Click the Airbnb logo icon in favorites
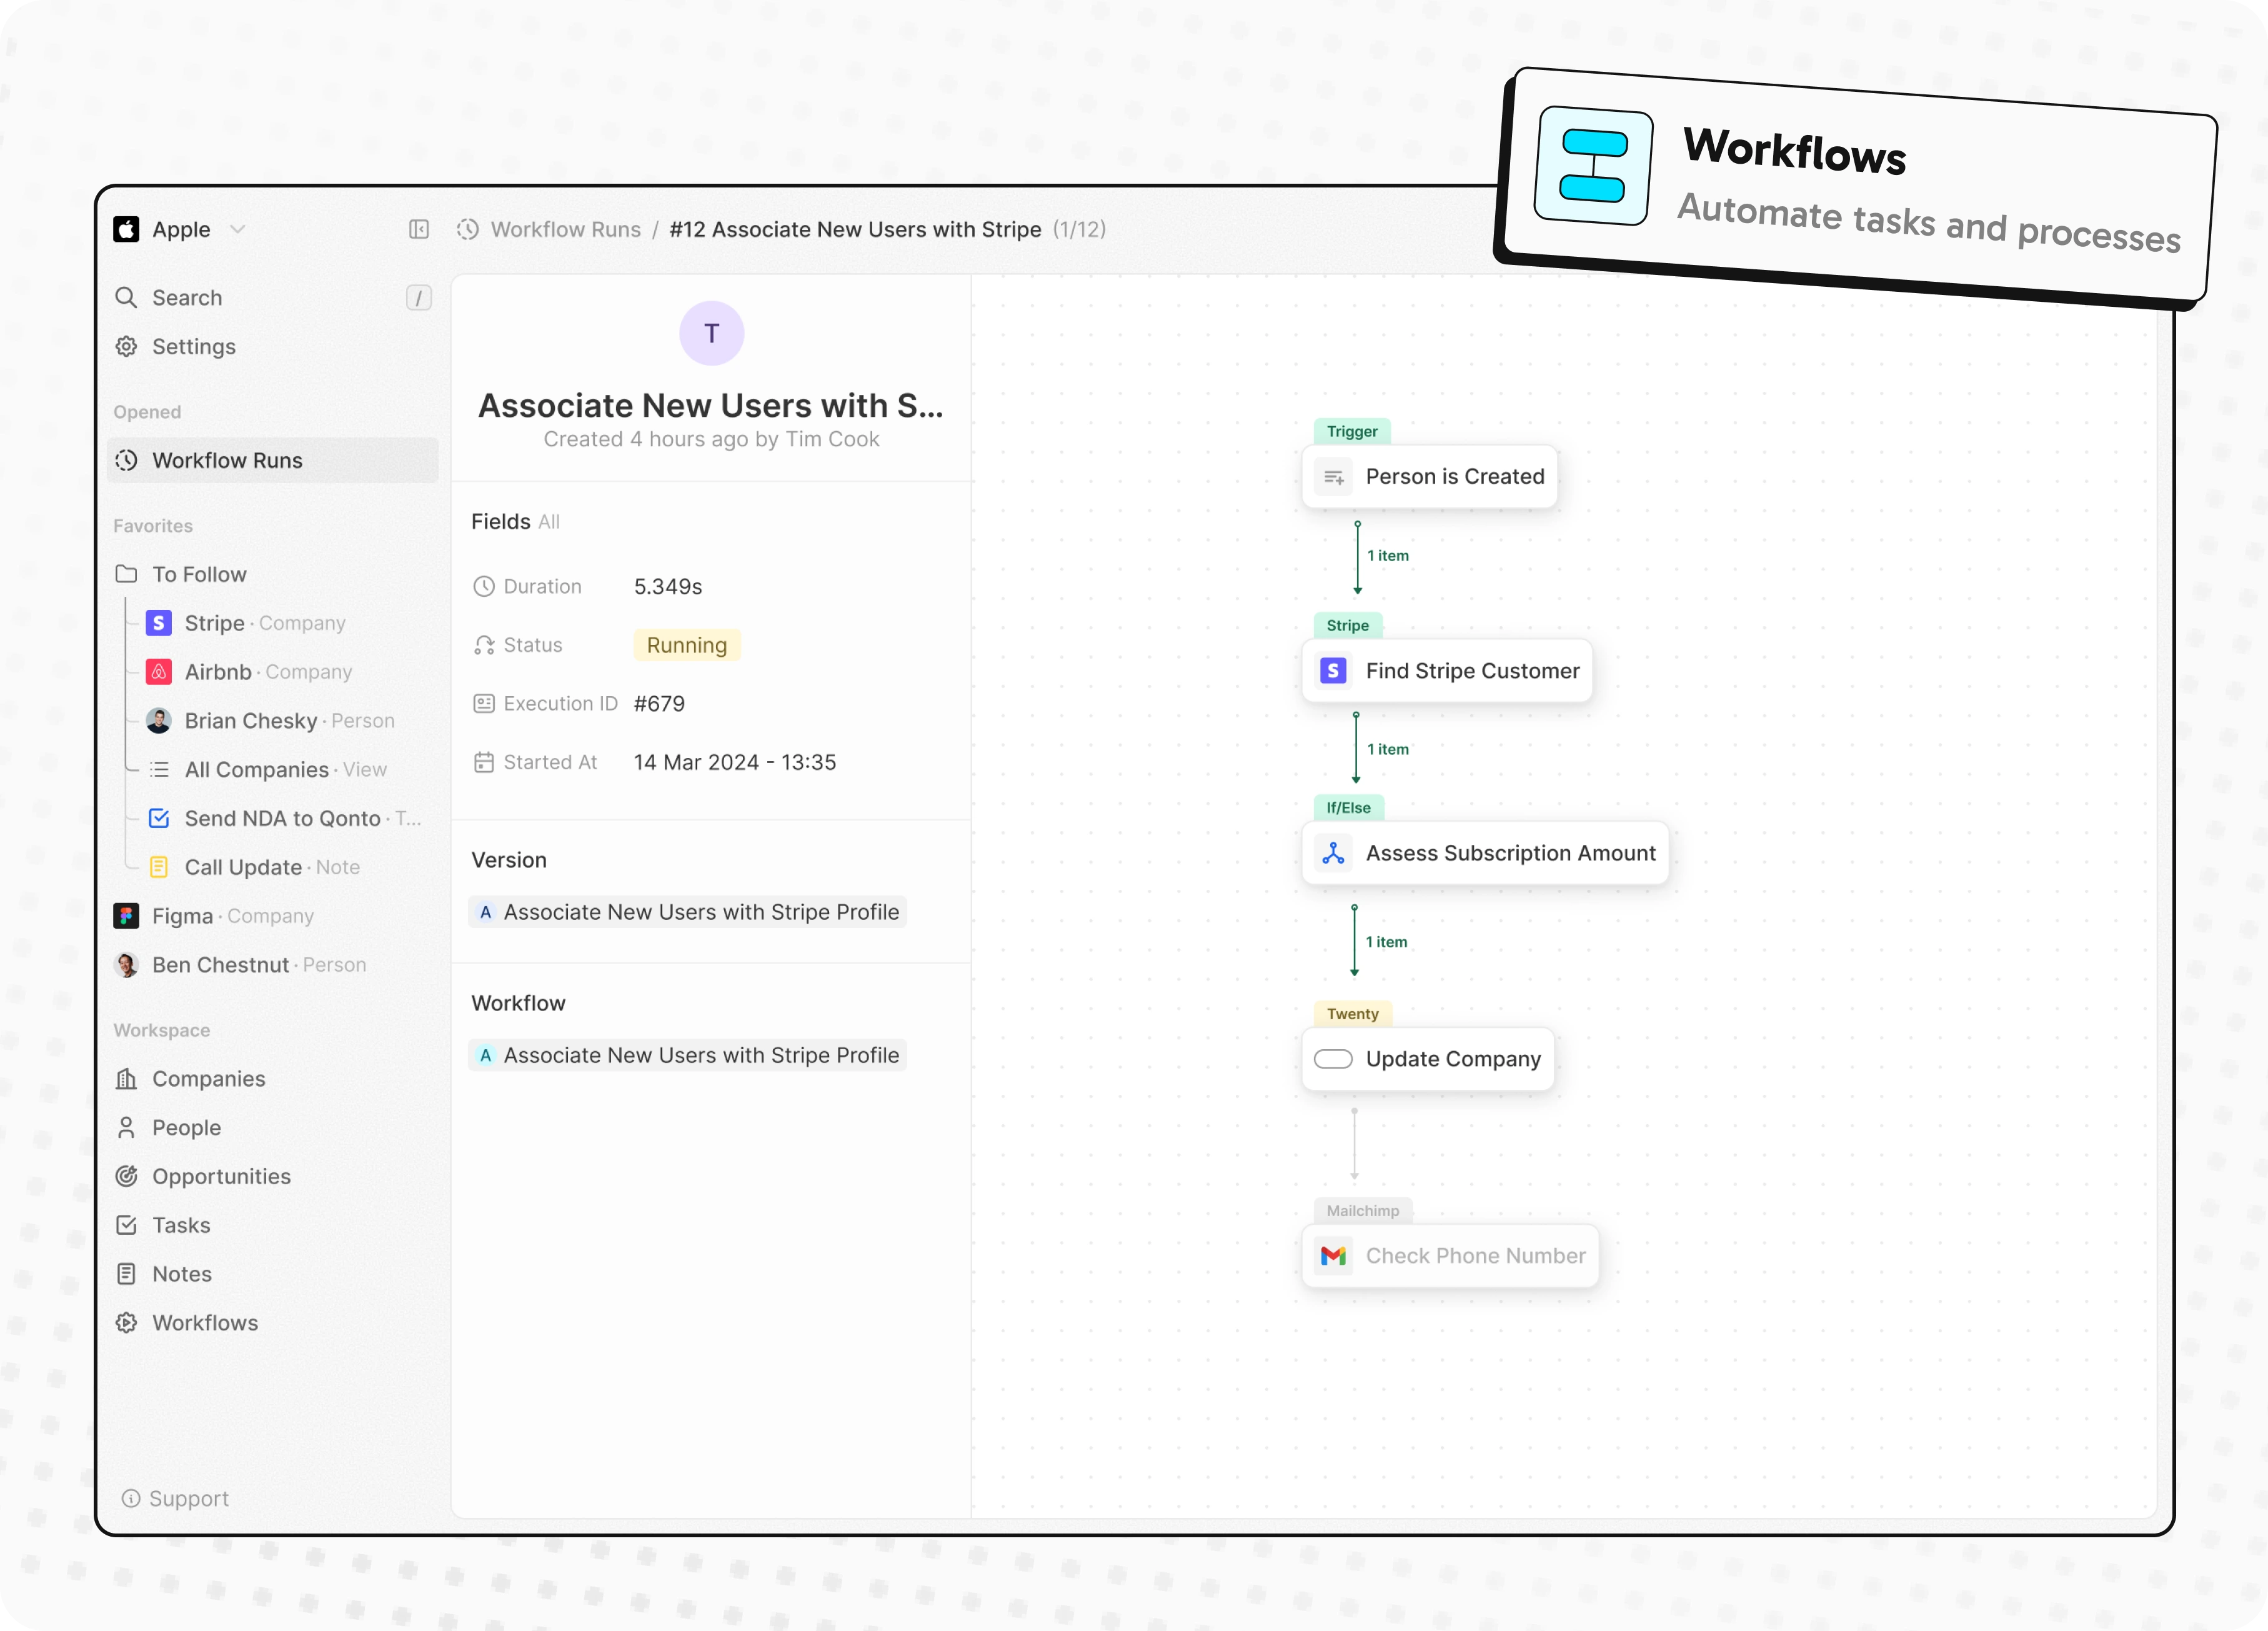This screenshot has height=1631, width=2268. (x=159, y=672)
